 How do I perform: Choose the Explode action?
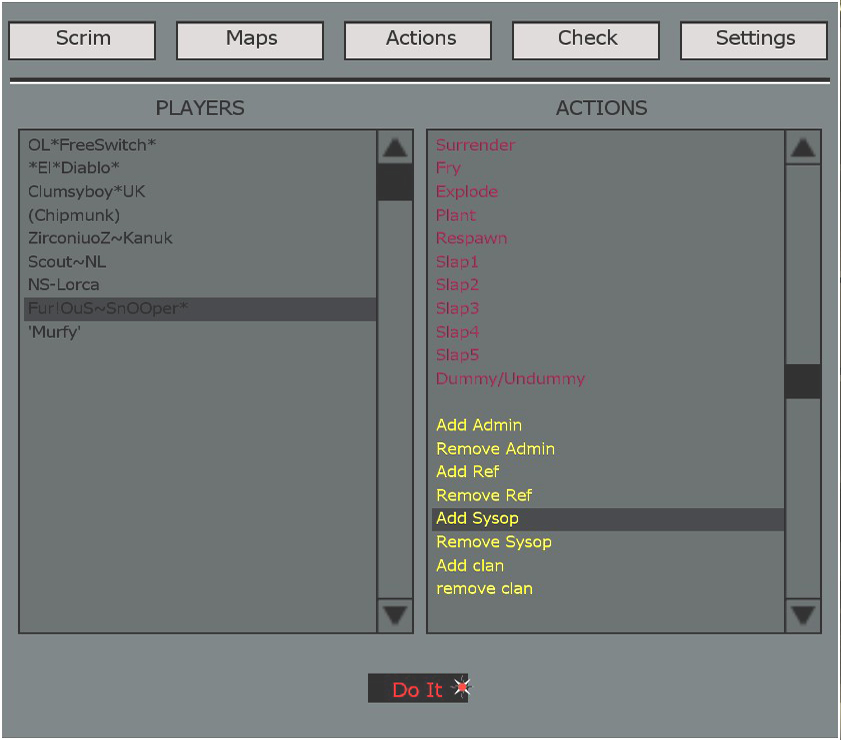click(467, 192)
